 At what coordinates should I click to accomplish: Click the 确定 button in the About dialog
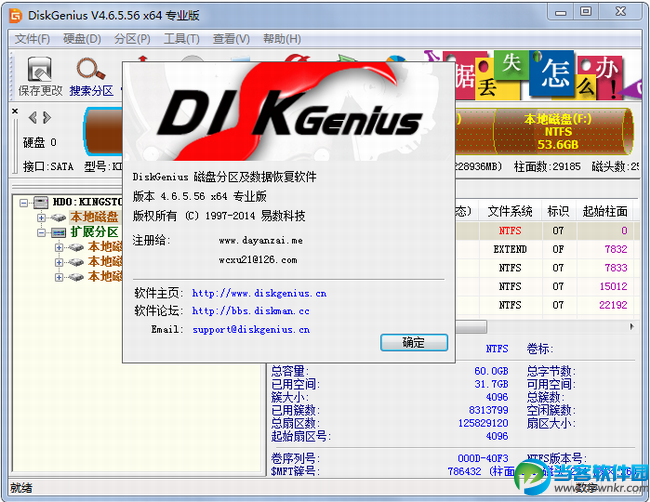[414, 343]
